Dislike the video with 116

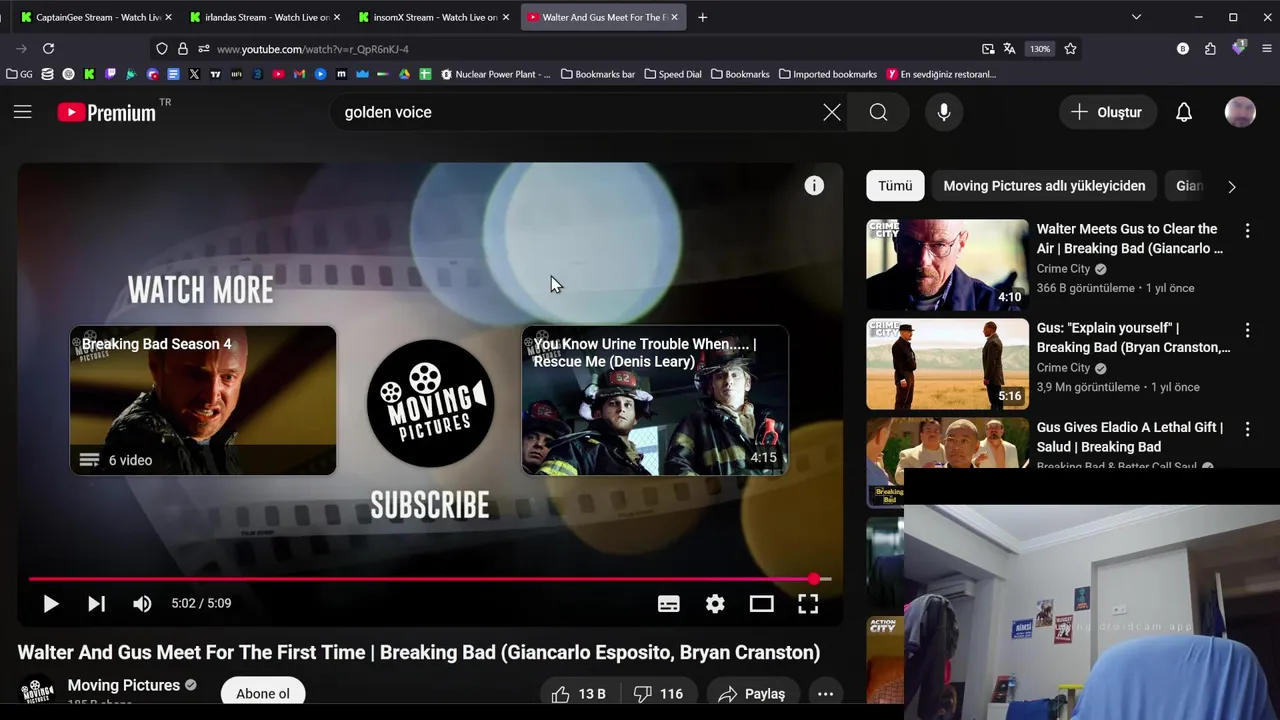click(x=658, y=693)
